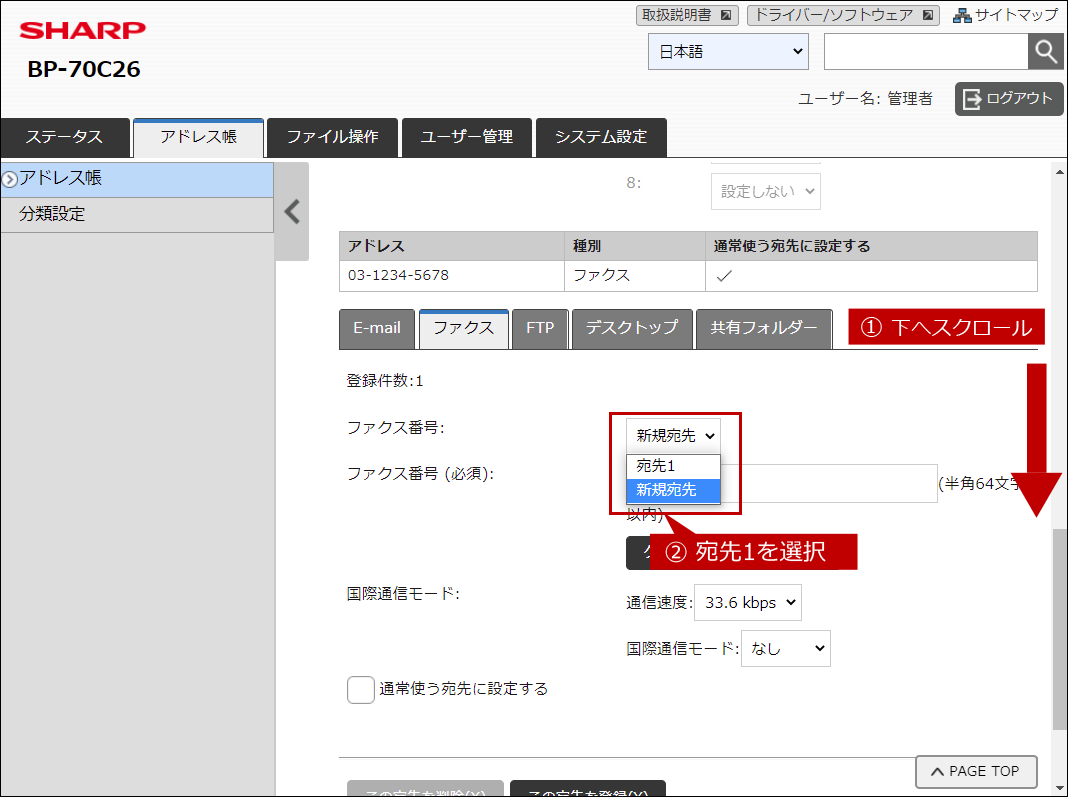
Task: Open the 日本語 language dropdown
Action: click(x=728, y=51)
